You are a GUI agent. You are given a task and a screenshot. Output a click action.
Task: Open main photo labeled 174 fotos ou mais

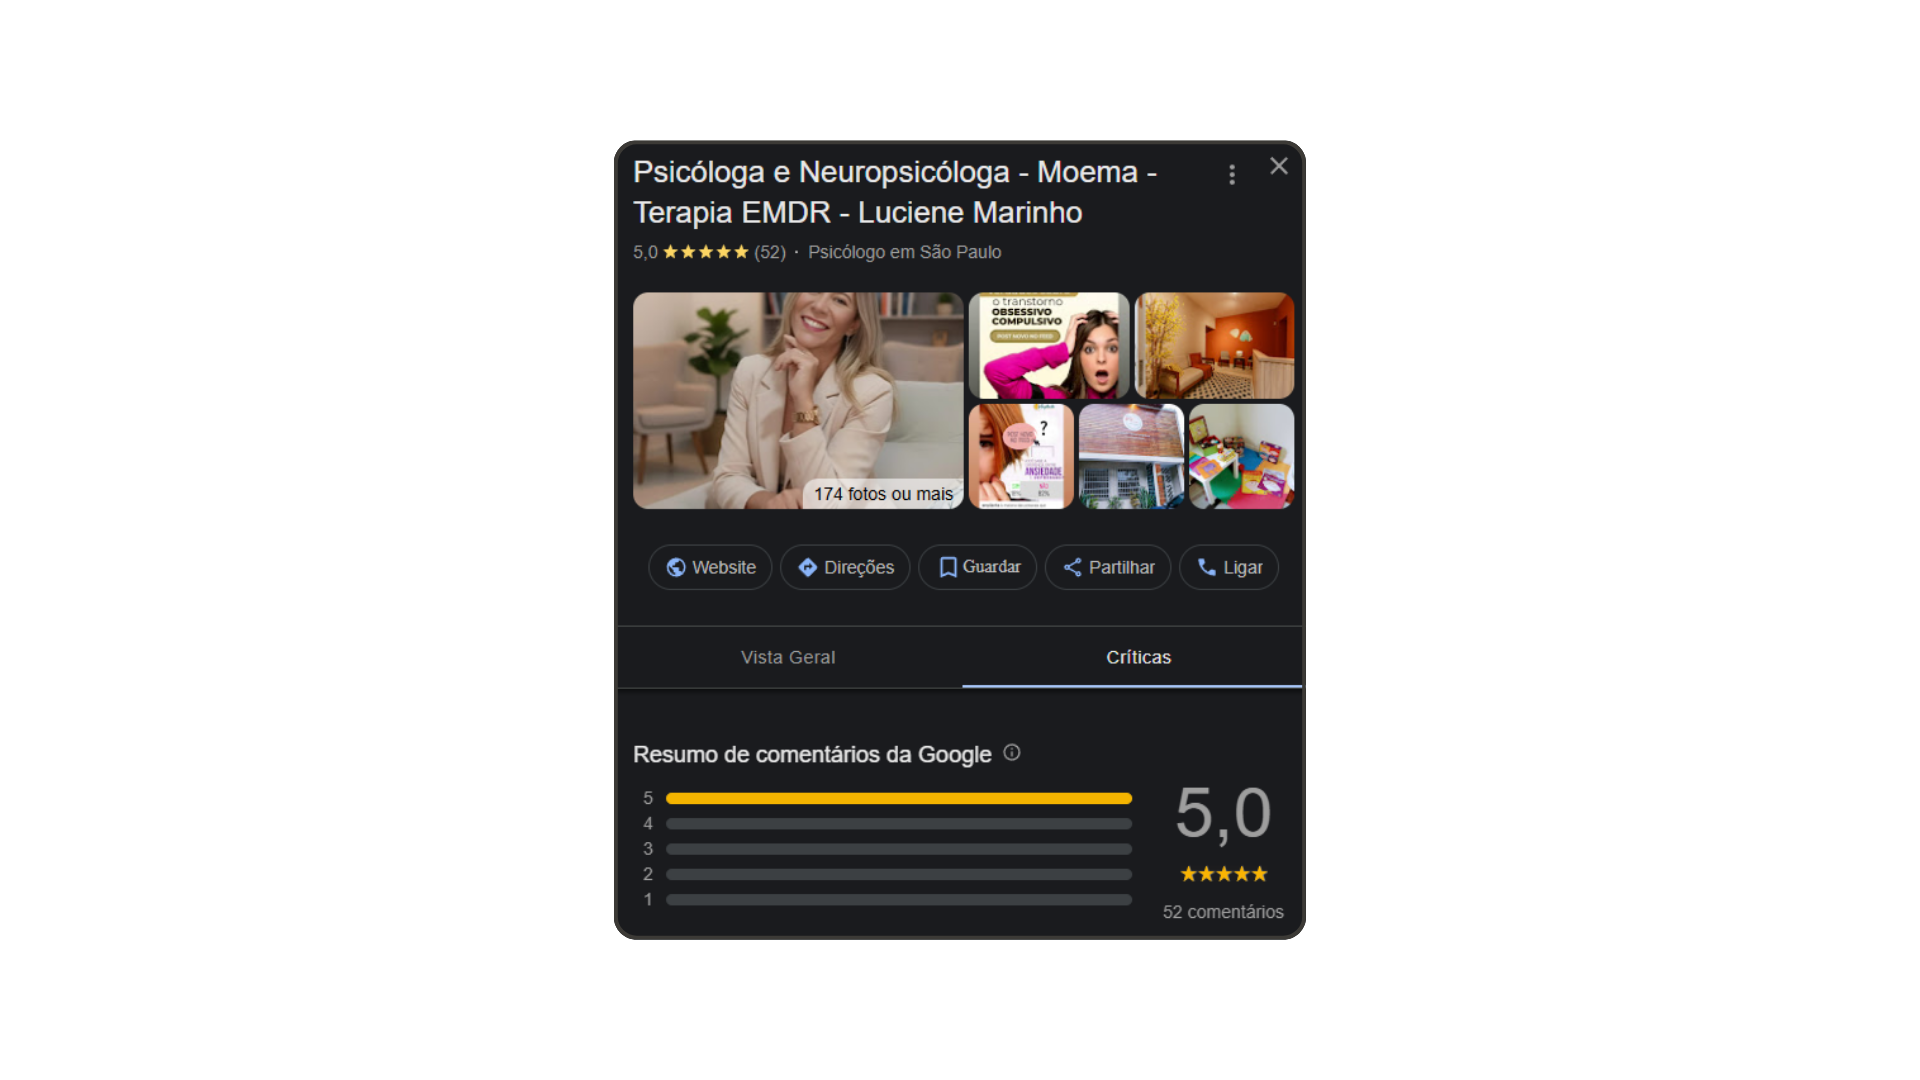(x=797, y=400)
